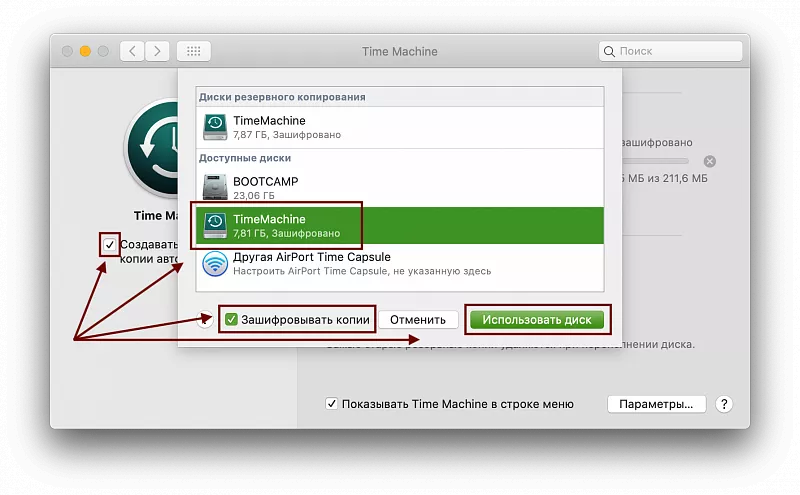Screen dimensions: 800x495
Task: Click the Доступные диски header
Action: pos(245,158)
